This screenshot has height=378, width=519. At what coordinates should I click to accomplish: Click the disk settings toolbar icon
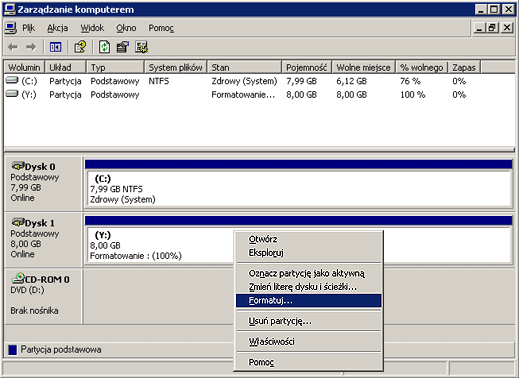click(141, 47)
